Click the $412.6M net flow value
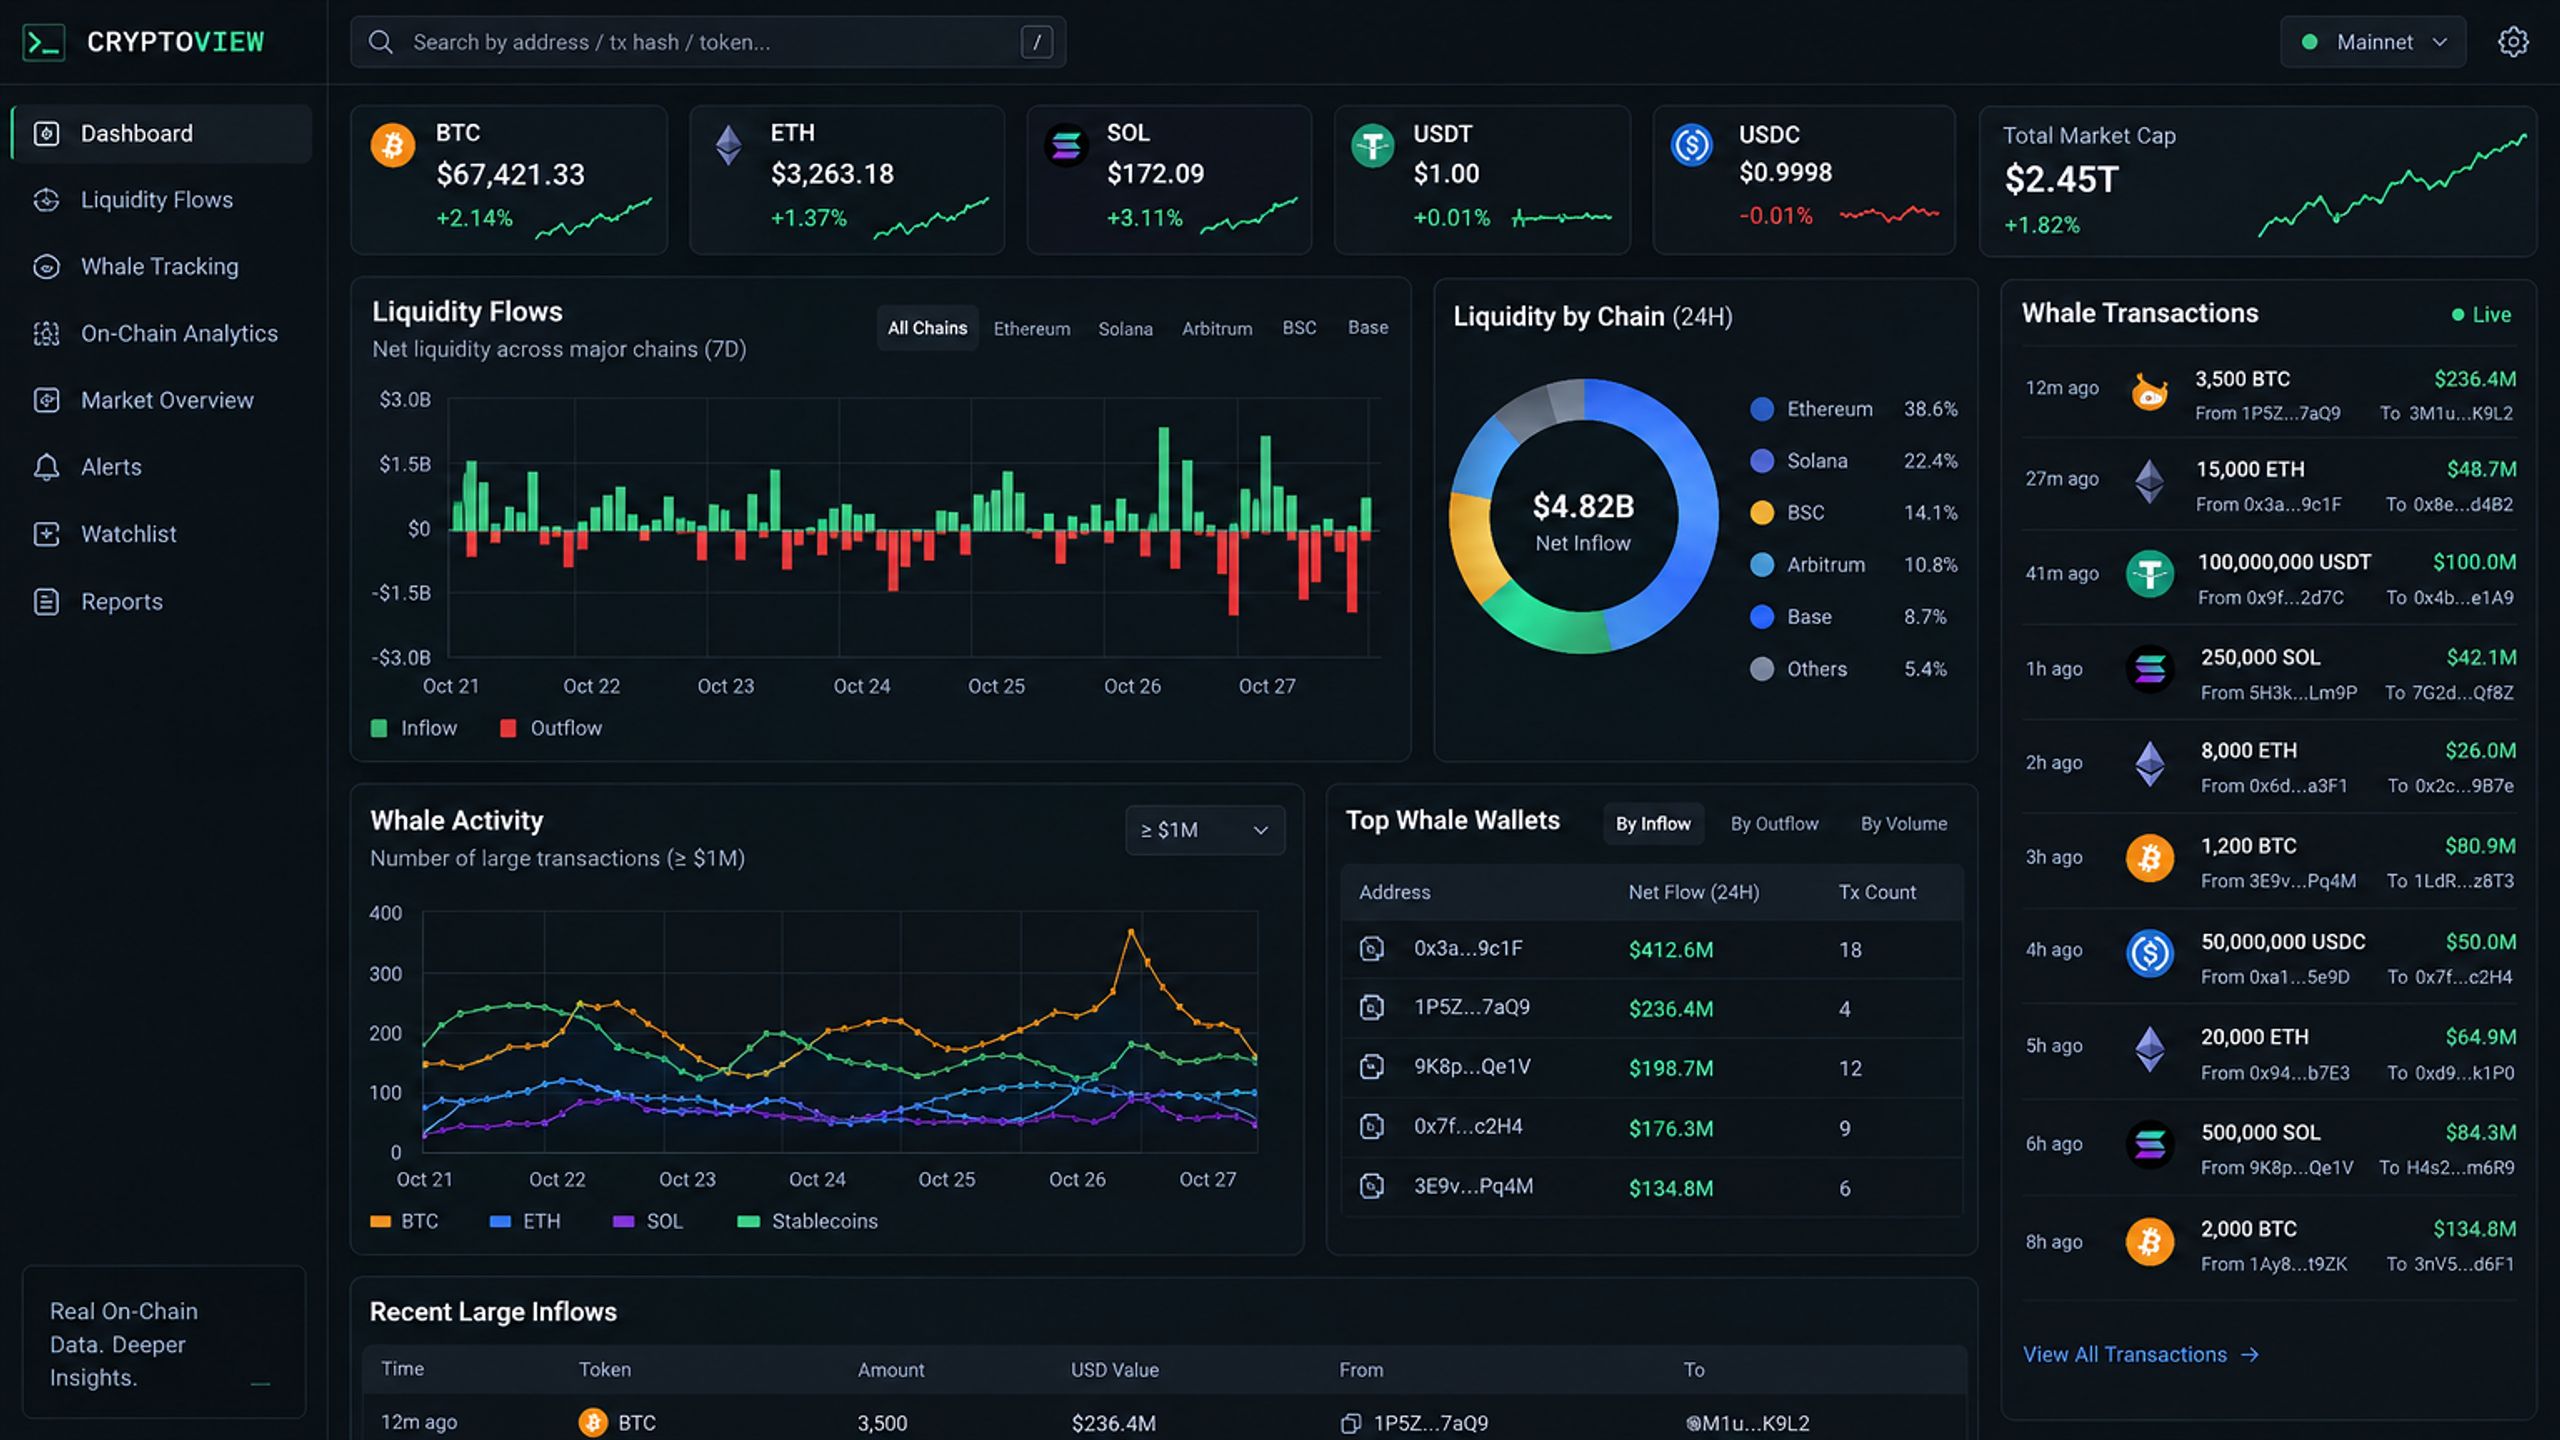Screen dimensions: 2560x1440 point(1671,949)
